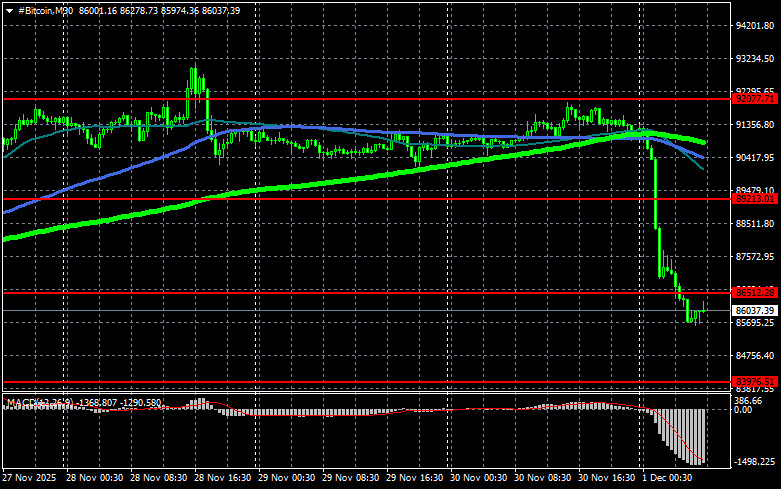Click the 28 Nov 16:30 time label
This screenshot has height=489, width=781.
tap(223, 478)
